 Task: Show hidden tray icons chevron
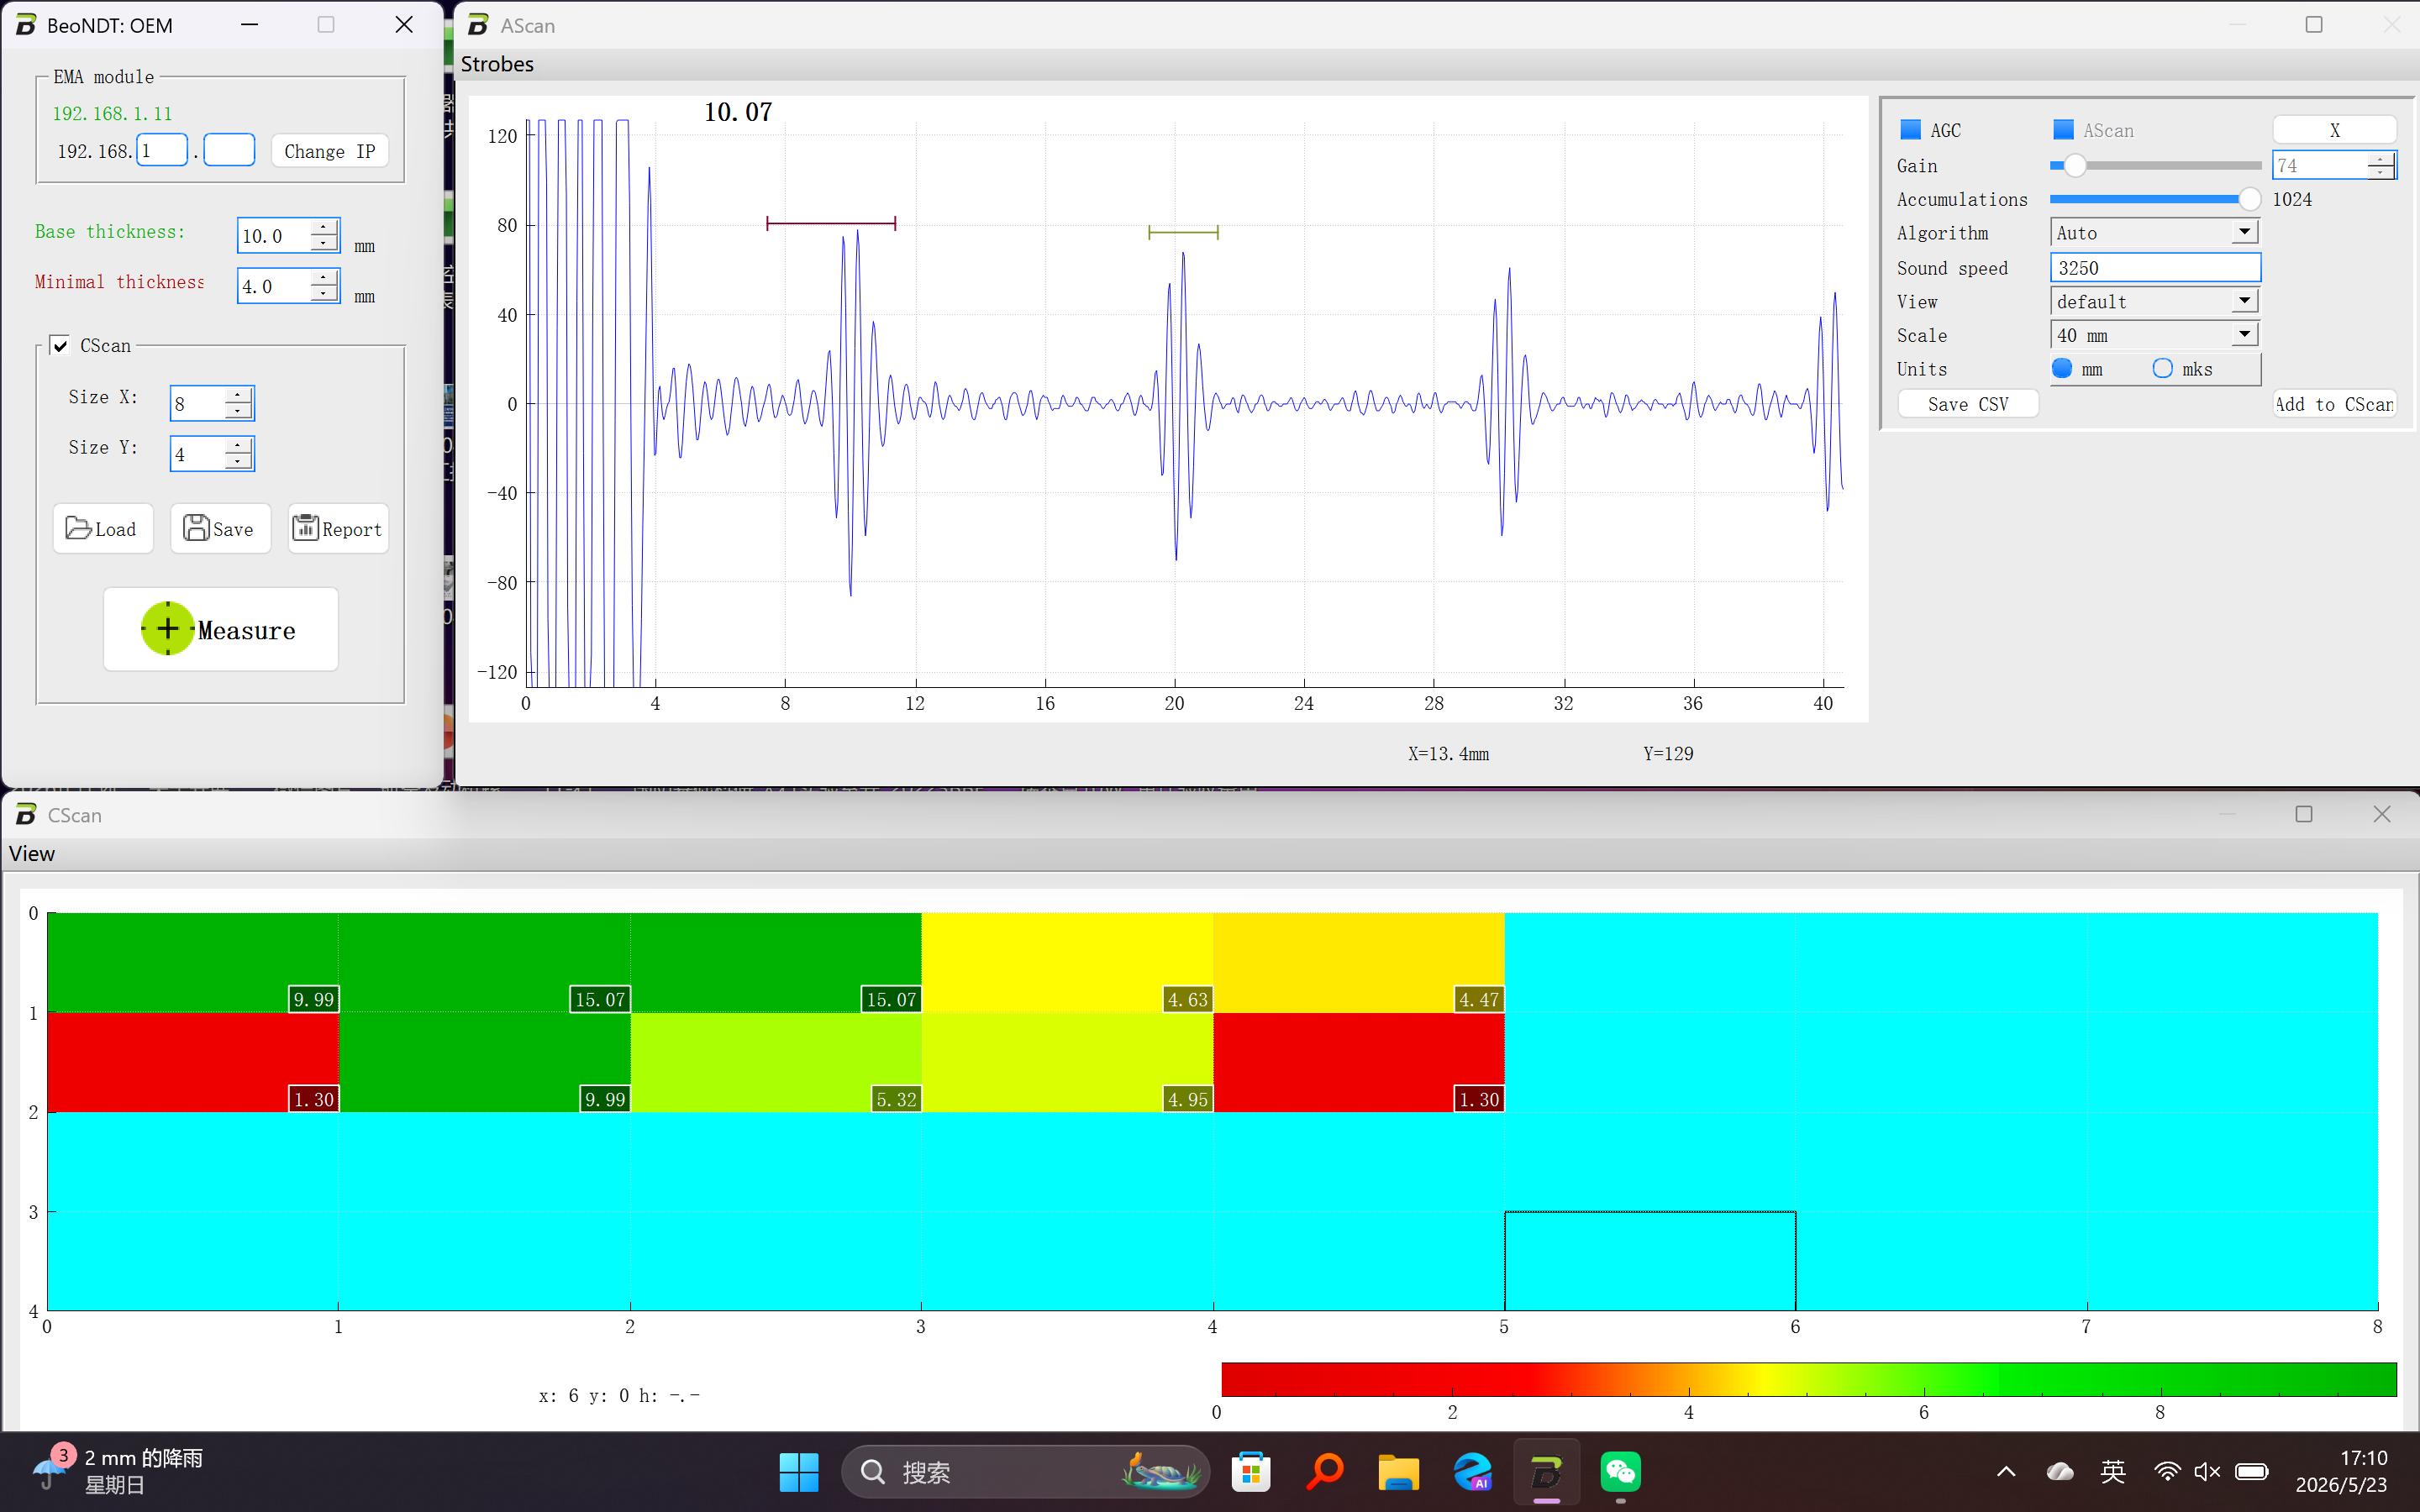(2006, 1471)
